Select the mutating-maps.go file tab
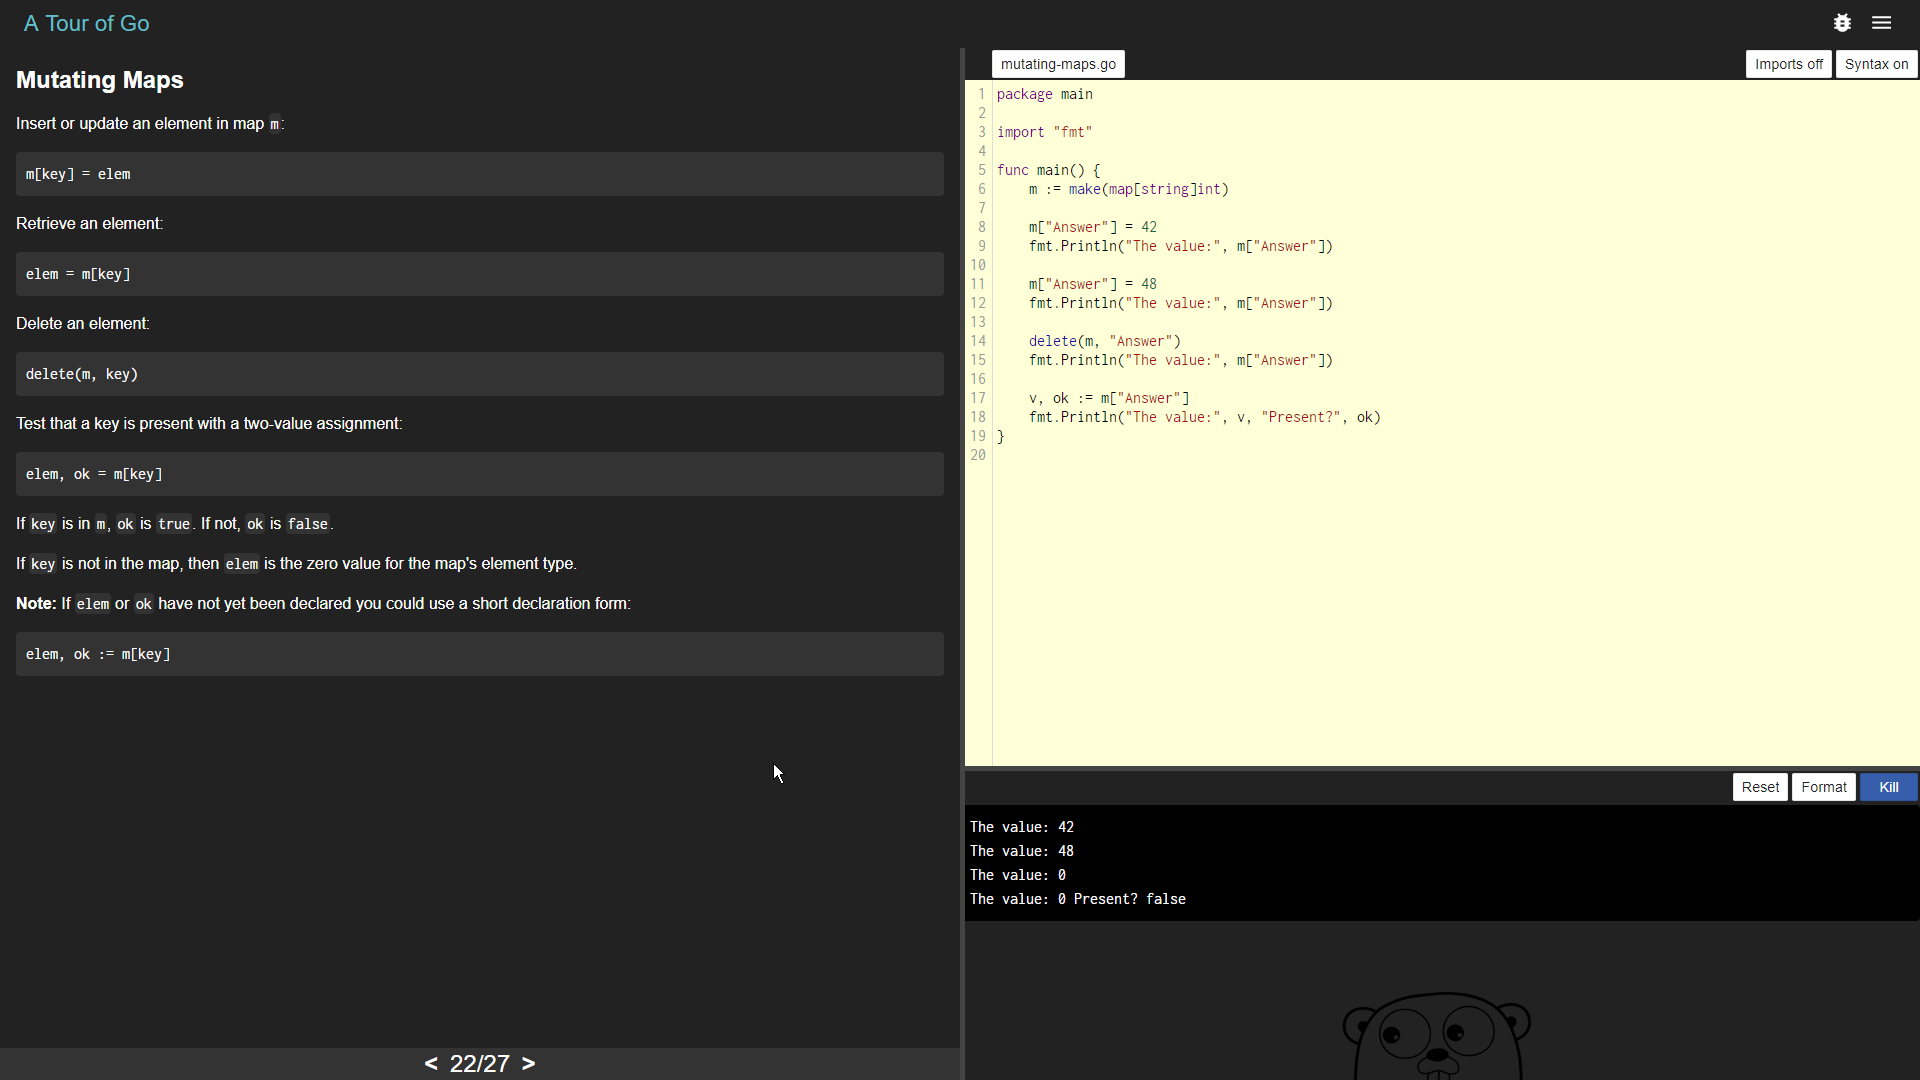The height and width of the screenshot is (1080, 1920). tap(1057, 63)
